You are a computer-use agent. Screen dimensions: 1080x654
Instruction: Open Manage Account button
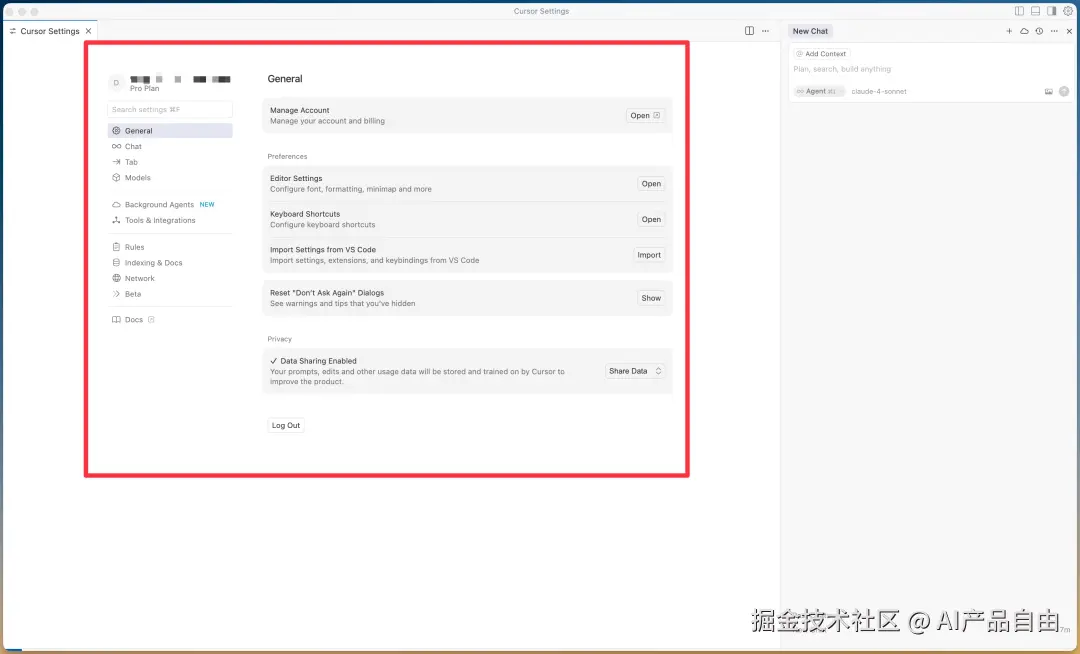pos(645,116)
